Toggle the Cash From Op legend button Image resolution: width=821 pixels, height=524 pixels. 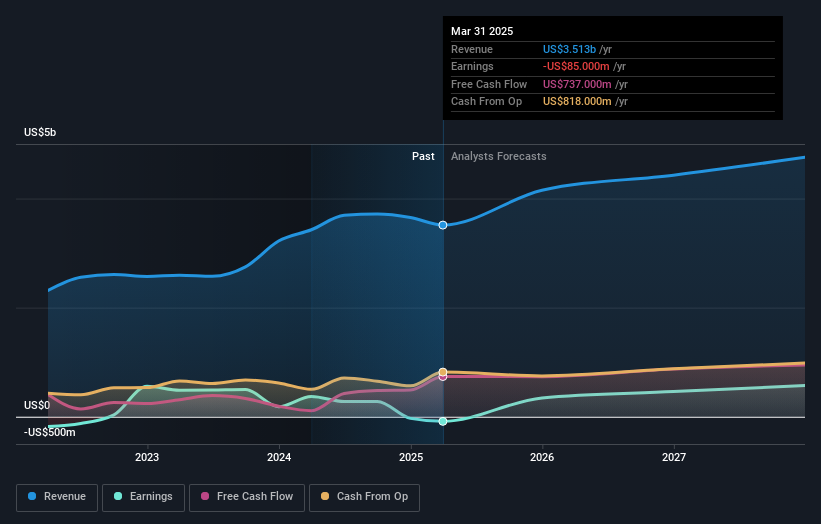pyautogui.click(x=364, y=497)
